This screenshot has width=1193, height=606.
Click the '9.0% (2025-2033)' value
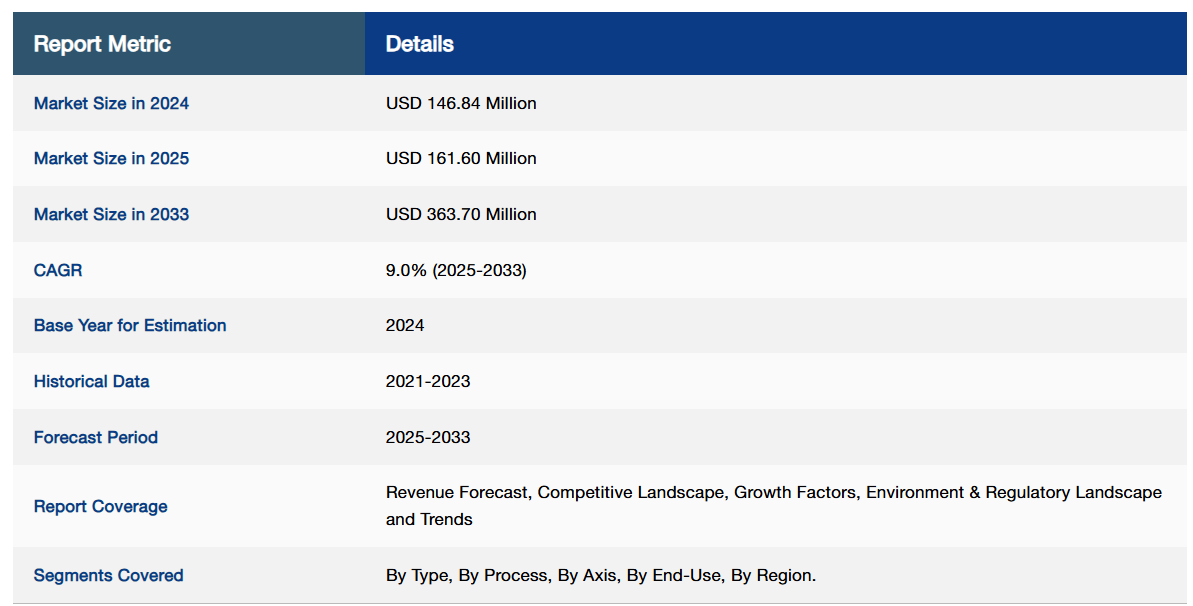click(455, 270)
